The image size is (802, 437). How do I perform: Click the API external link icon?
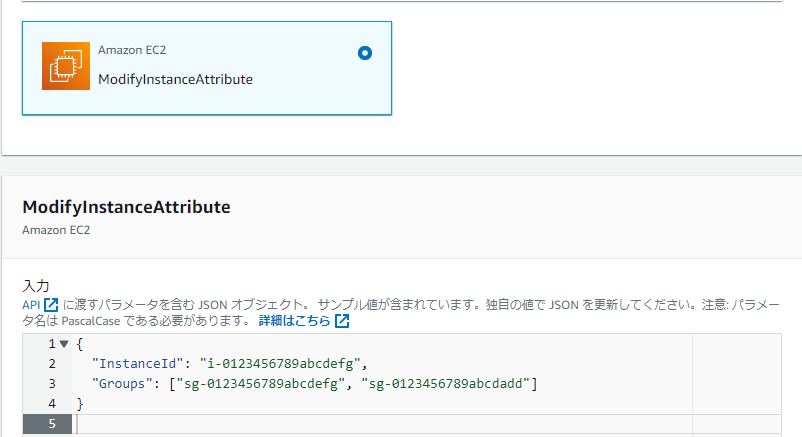[x=51, y=305]
